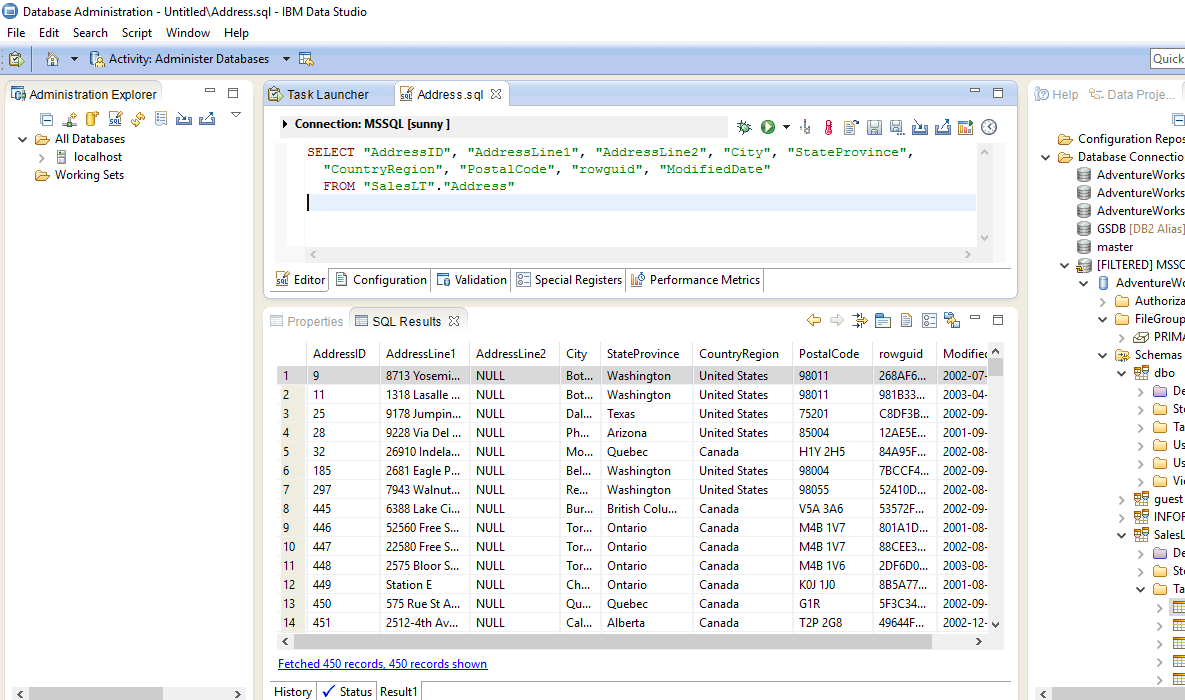Viewport: 1185px width, 700px height.
Task: Click the Fetched 450 records link
Action: click(x=382, y=663)
